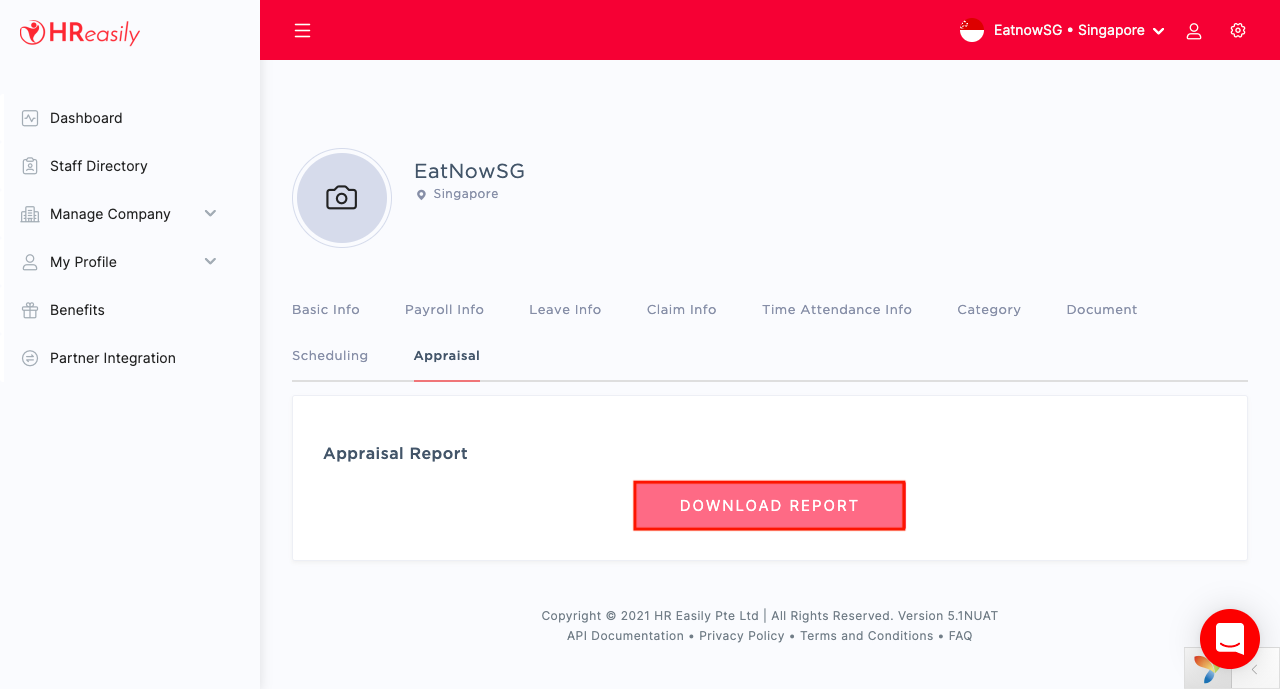Click the user account icon
Image resolution: width=1280 pixels, height=689 pixels.
1193,31
